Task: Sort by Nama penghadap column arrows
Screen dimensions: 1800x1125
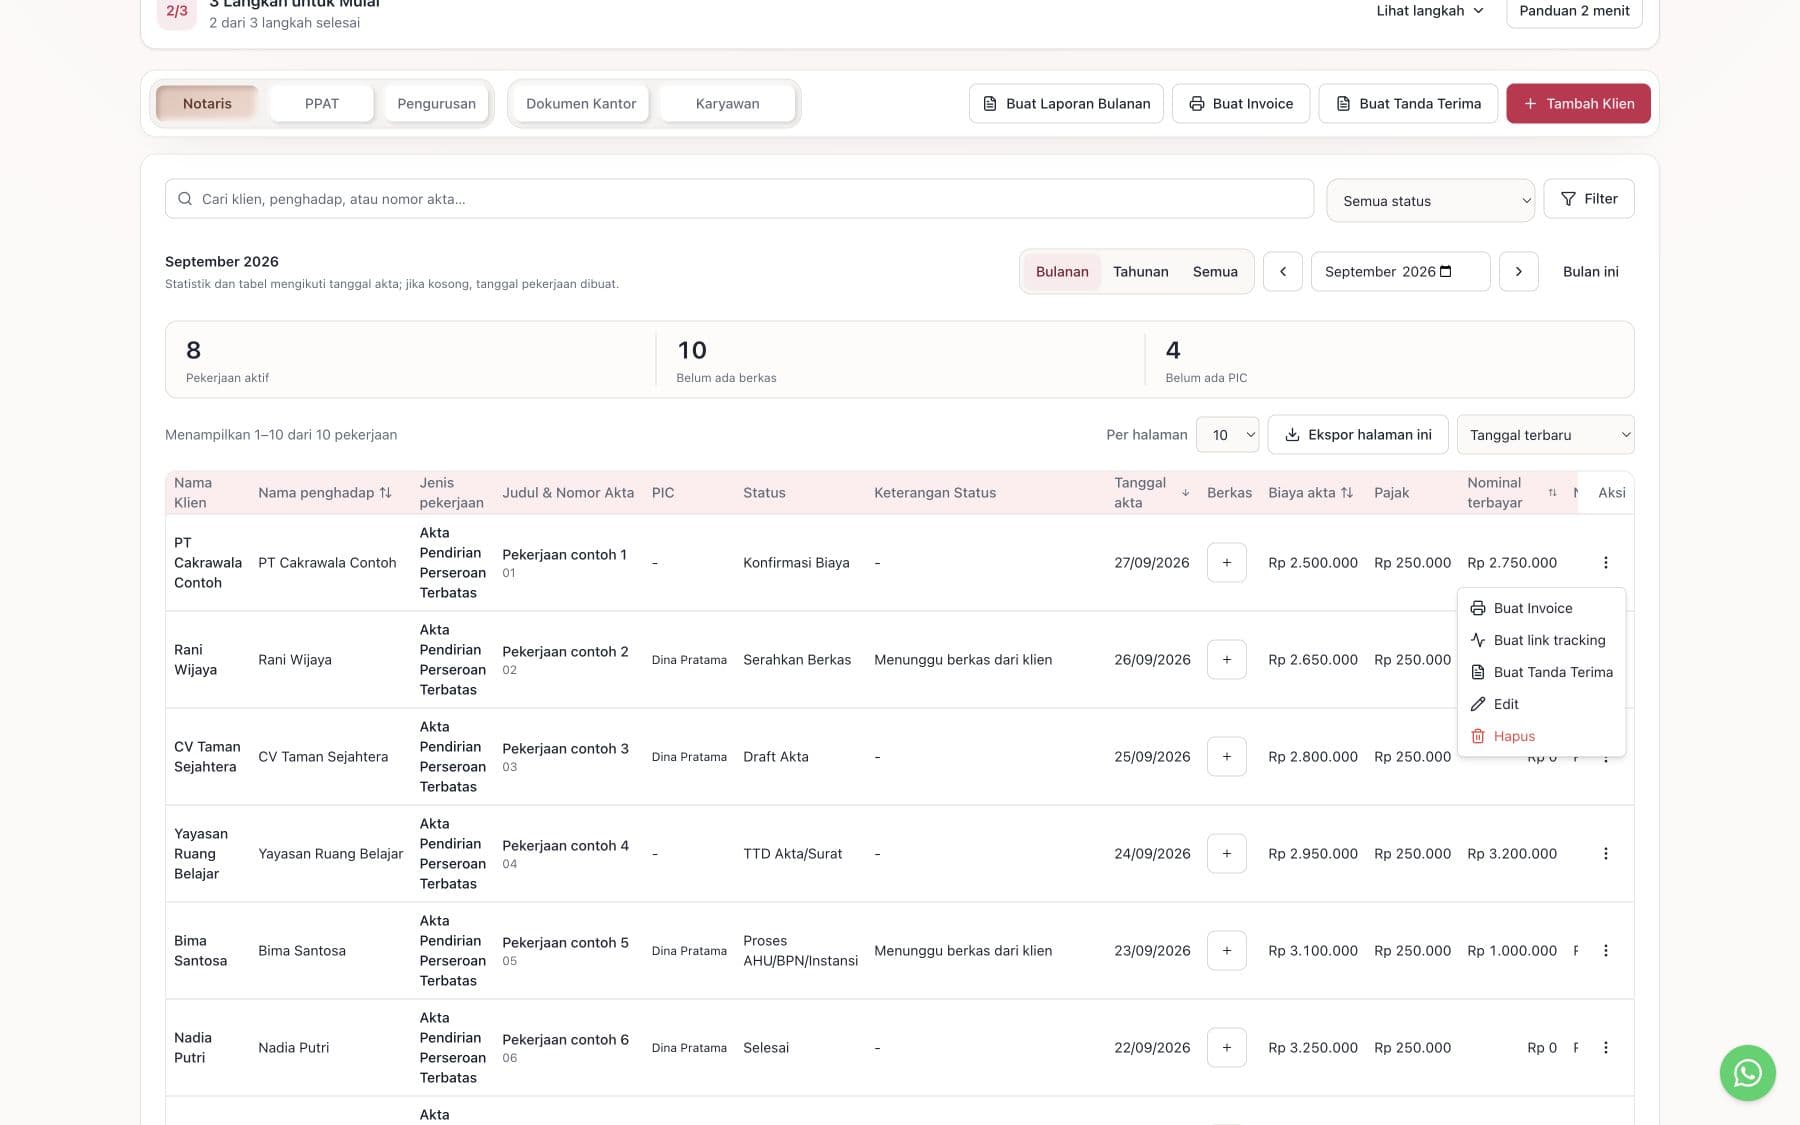Action: tap(385, 493)
